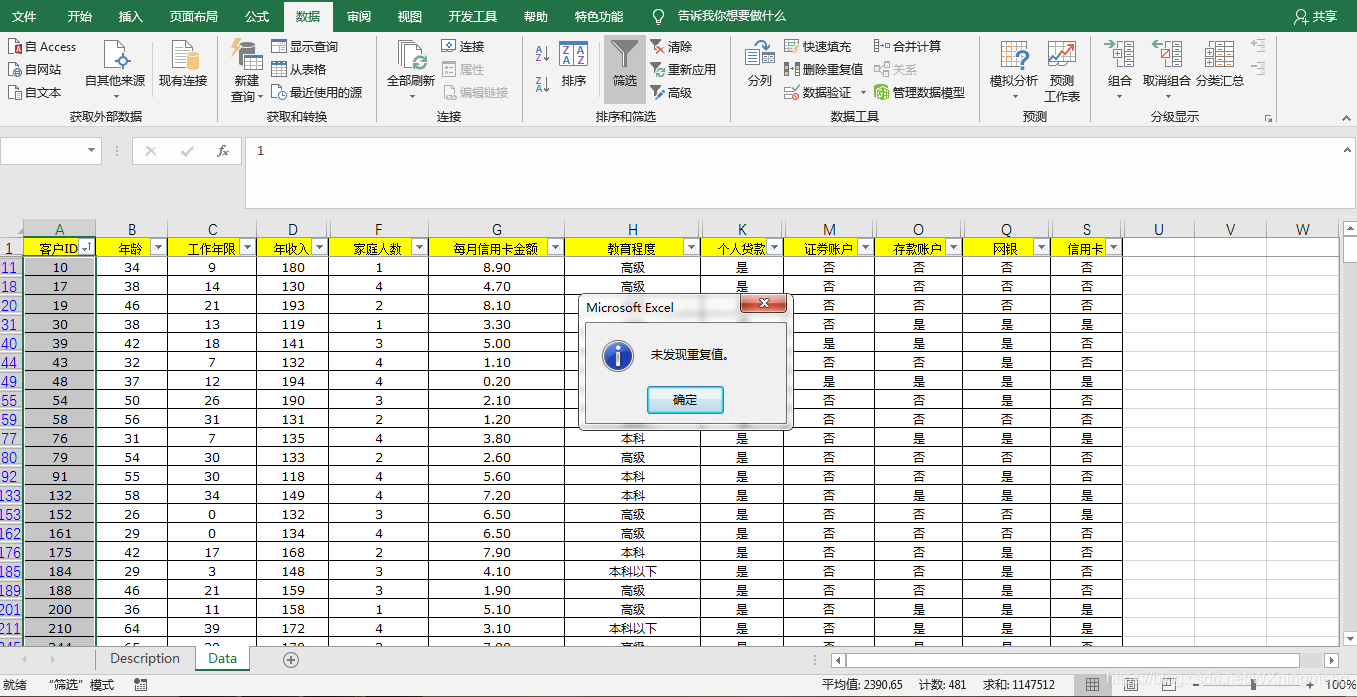Switch to Normal view in status bar

coord(1093,685)
